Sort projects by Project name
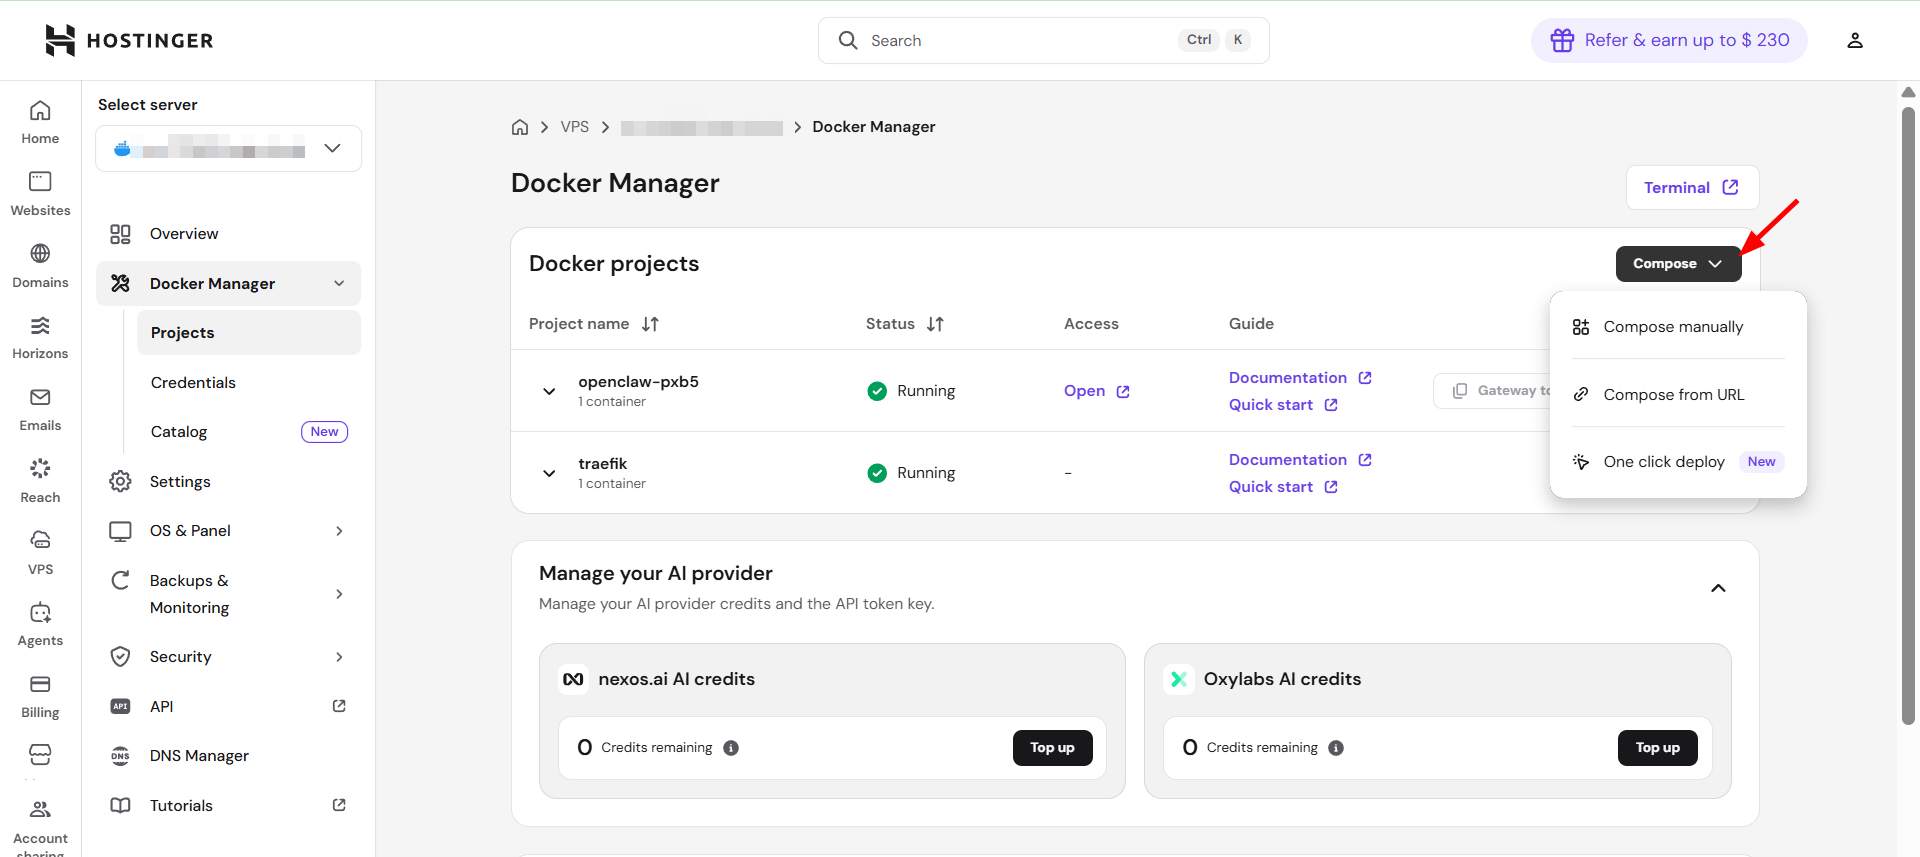The height and width of the screenshot is (857, 1920). [650, 324]
